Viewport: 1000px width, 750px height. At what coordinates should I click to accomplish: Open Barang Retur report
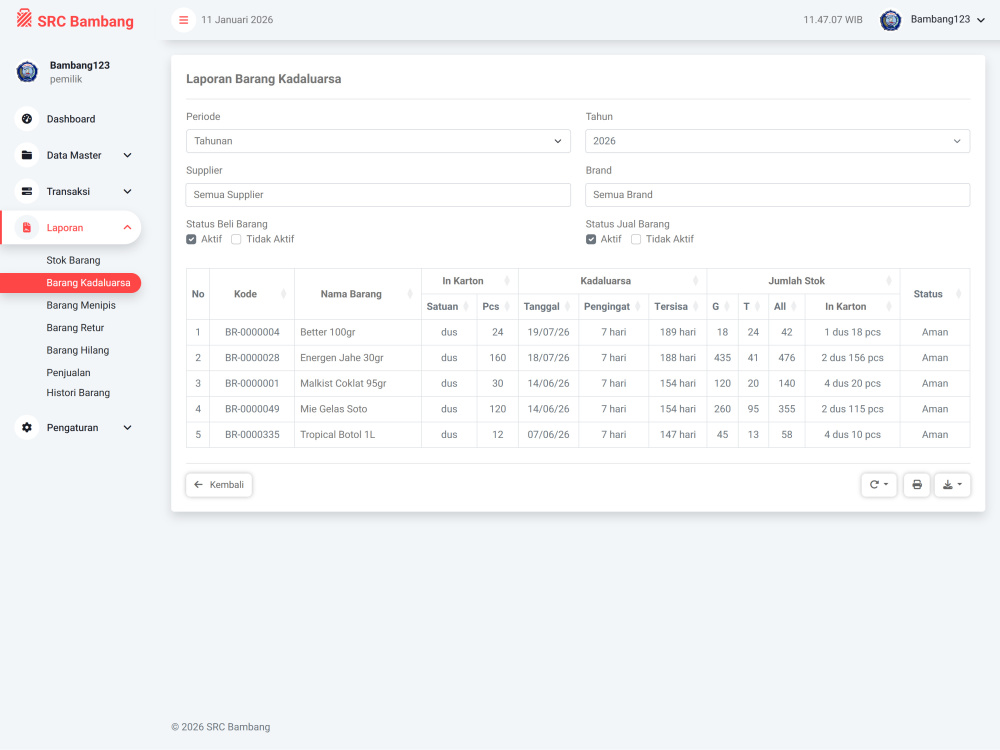pyautogui.click(x=75, y=328)
